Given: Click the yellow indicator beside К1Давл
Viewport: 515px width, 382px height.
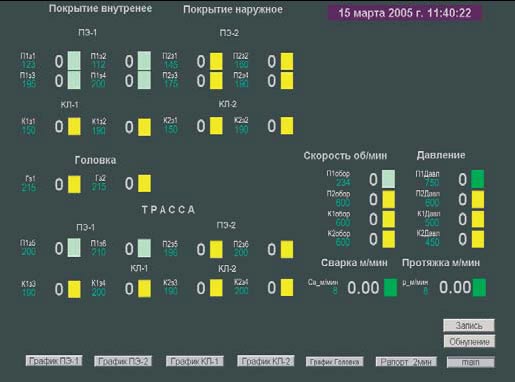Looking at the screenshot, I should tap(477, 219).
